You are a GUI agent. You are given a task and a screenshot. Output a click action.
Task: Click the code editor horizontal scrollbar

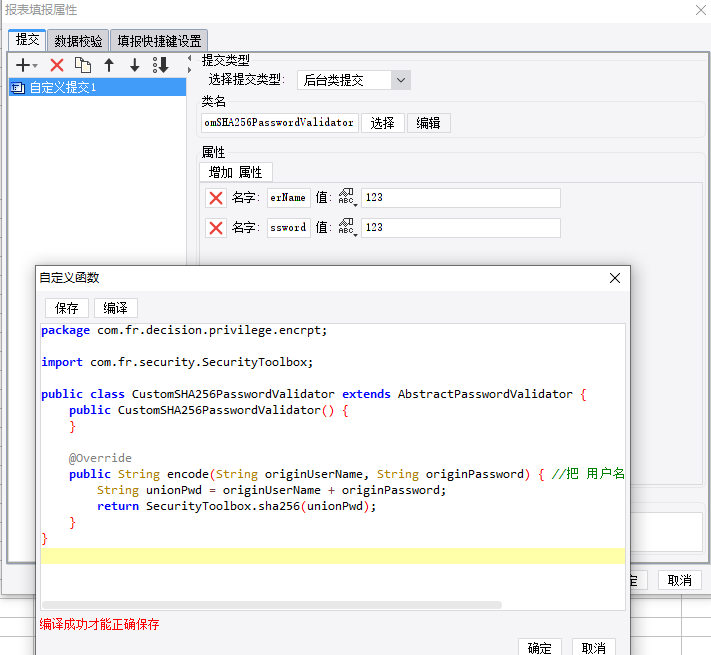(x=272, y=605)
